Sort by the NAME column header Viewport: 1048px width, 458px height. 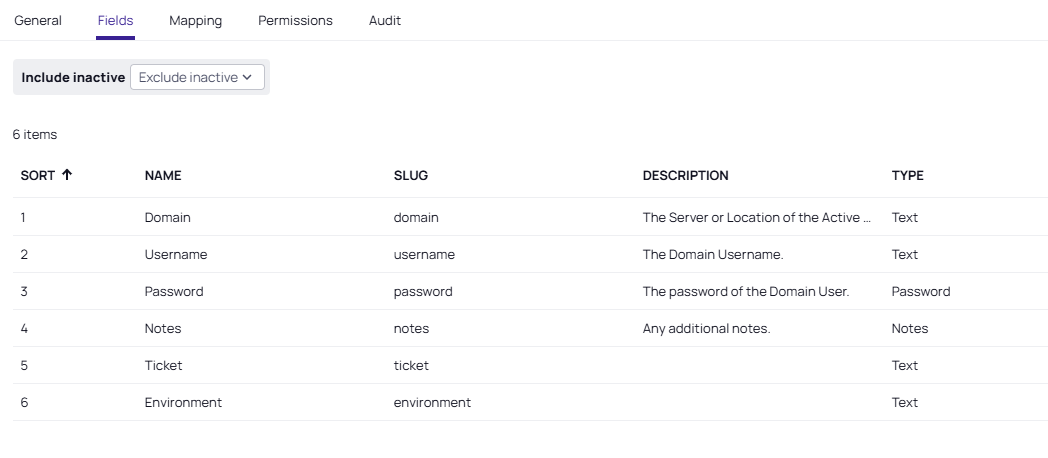[x=163, y=175]
